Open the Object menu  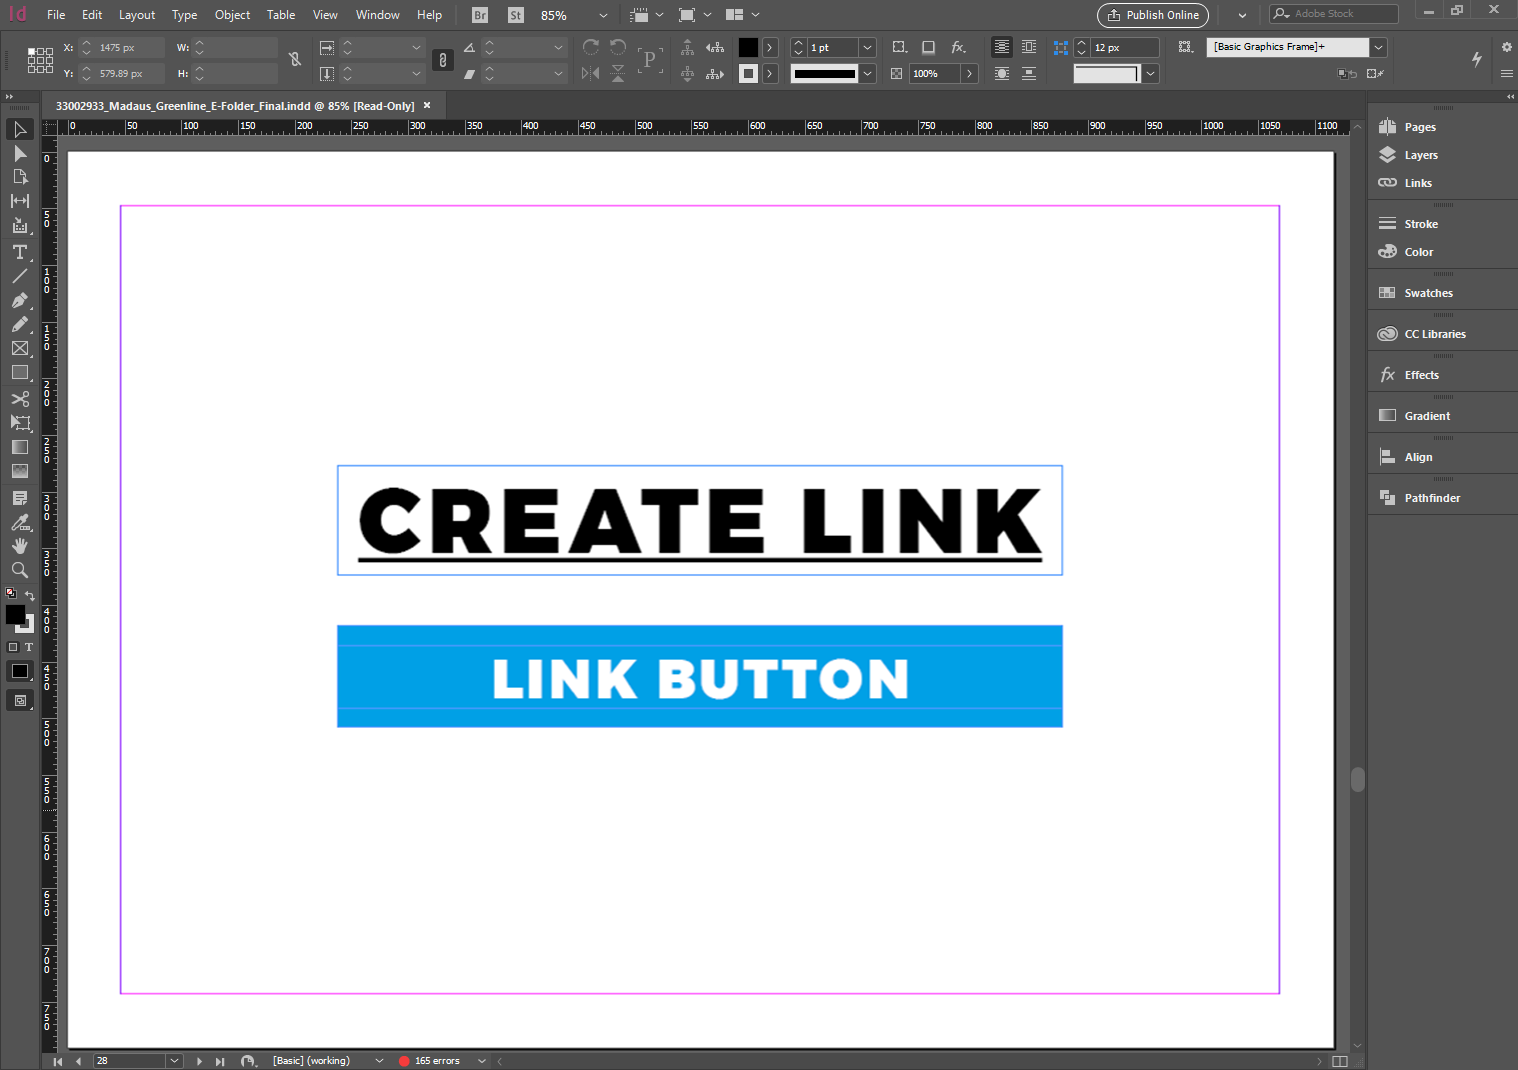[232, 15]
